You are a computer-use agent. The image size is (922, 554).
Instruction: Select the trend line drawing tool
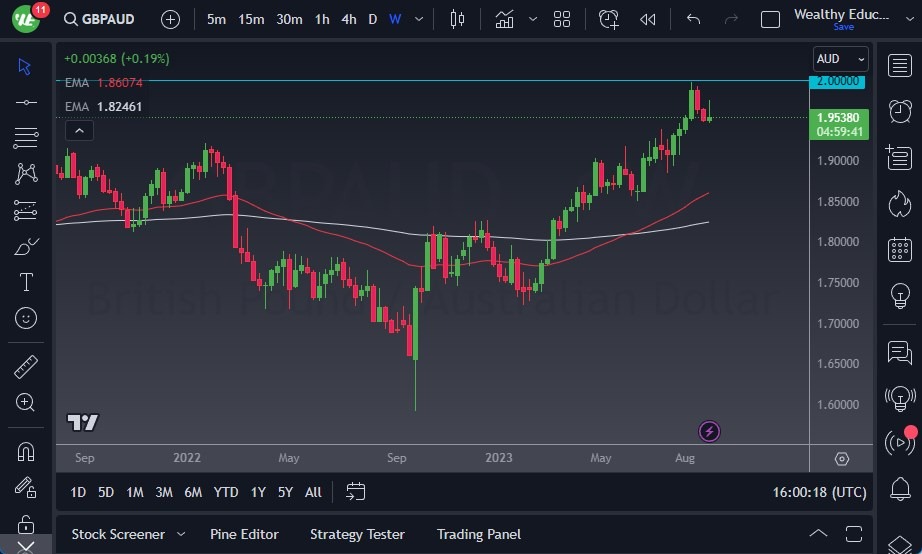[26, 102]
